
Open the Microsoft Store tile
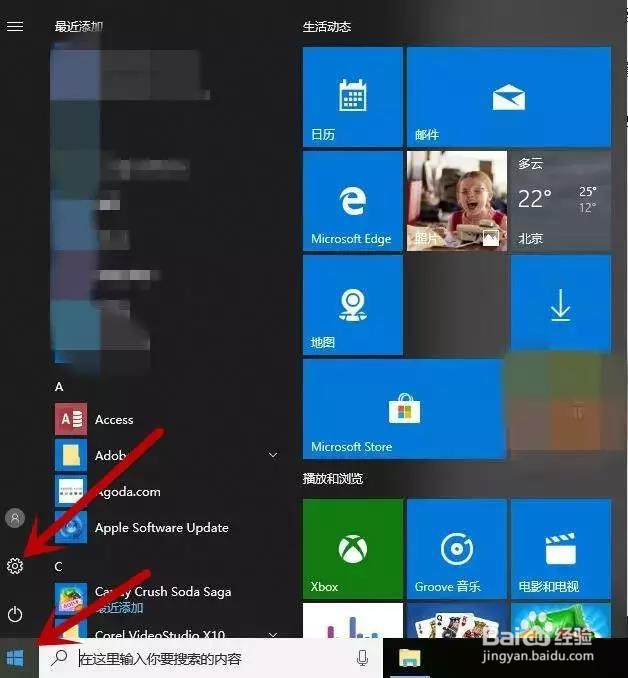click(x=404, y=409)
